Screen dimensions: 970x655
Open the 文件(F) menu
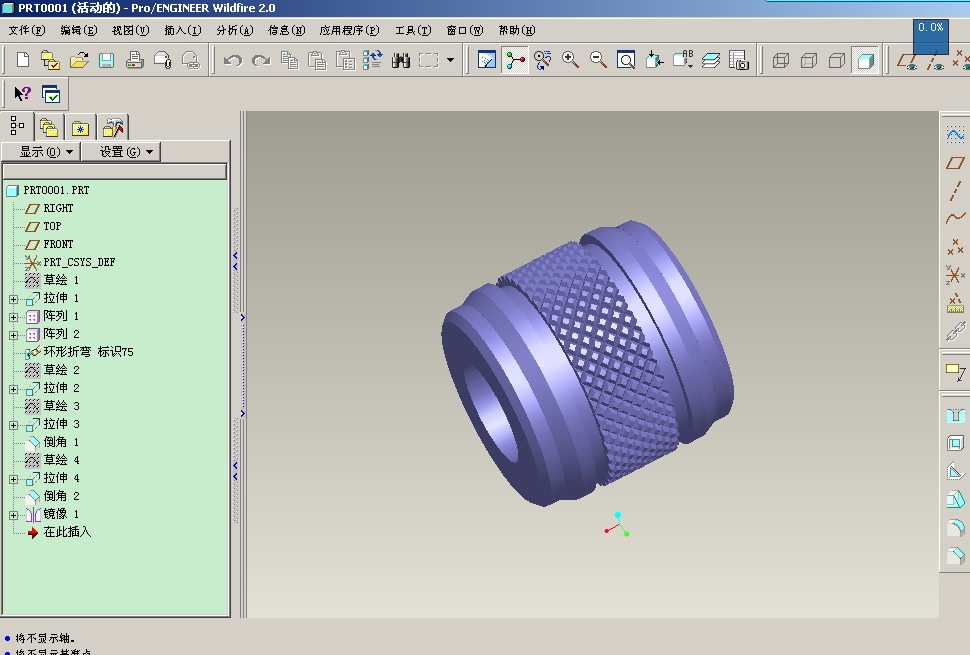pyautogui.click(x=27, y=30)
